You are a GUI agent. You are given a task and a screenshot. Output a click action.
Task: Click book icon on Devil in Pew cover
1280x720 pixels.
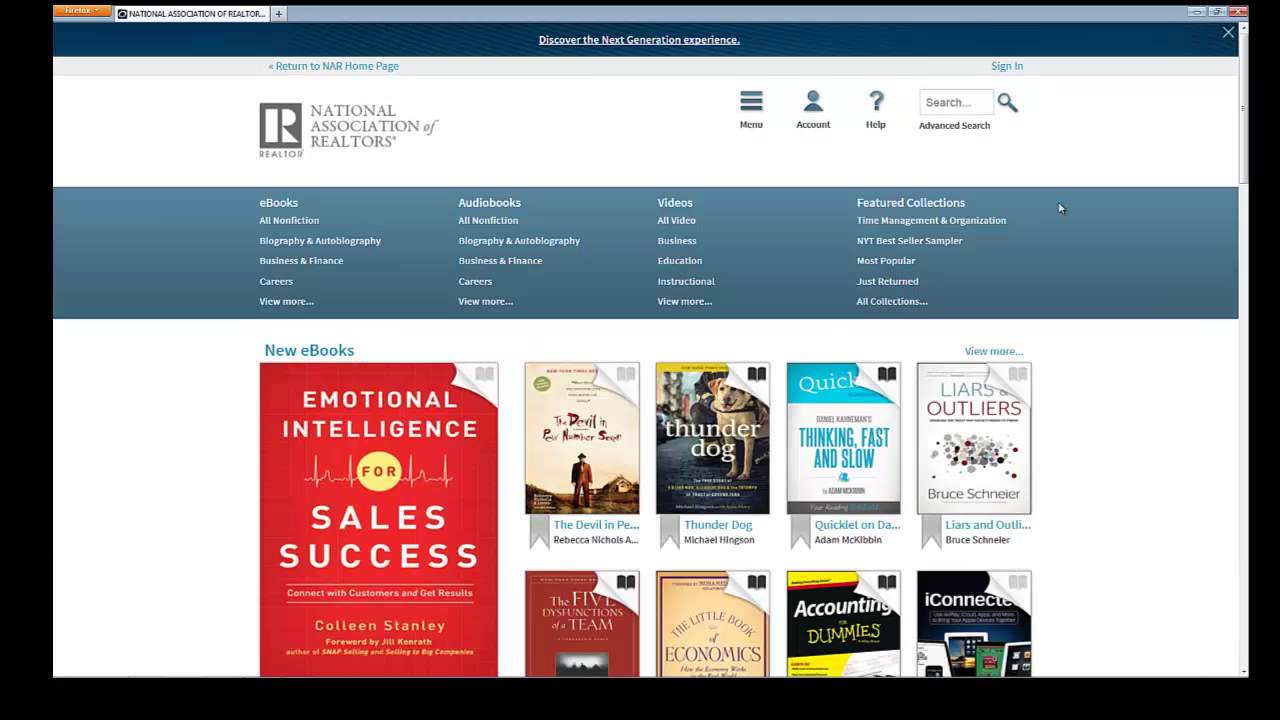point(626,374)
